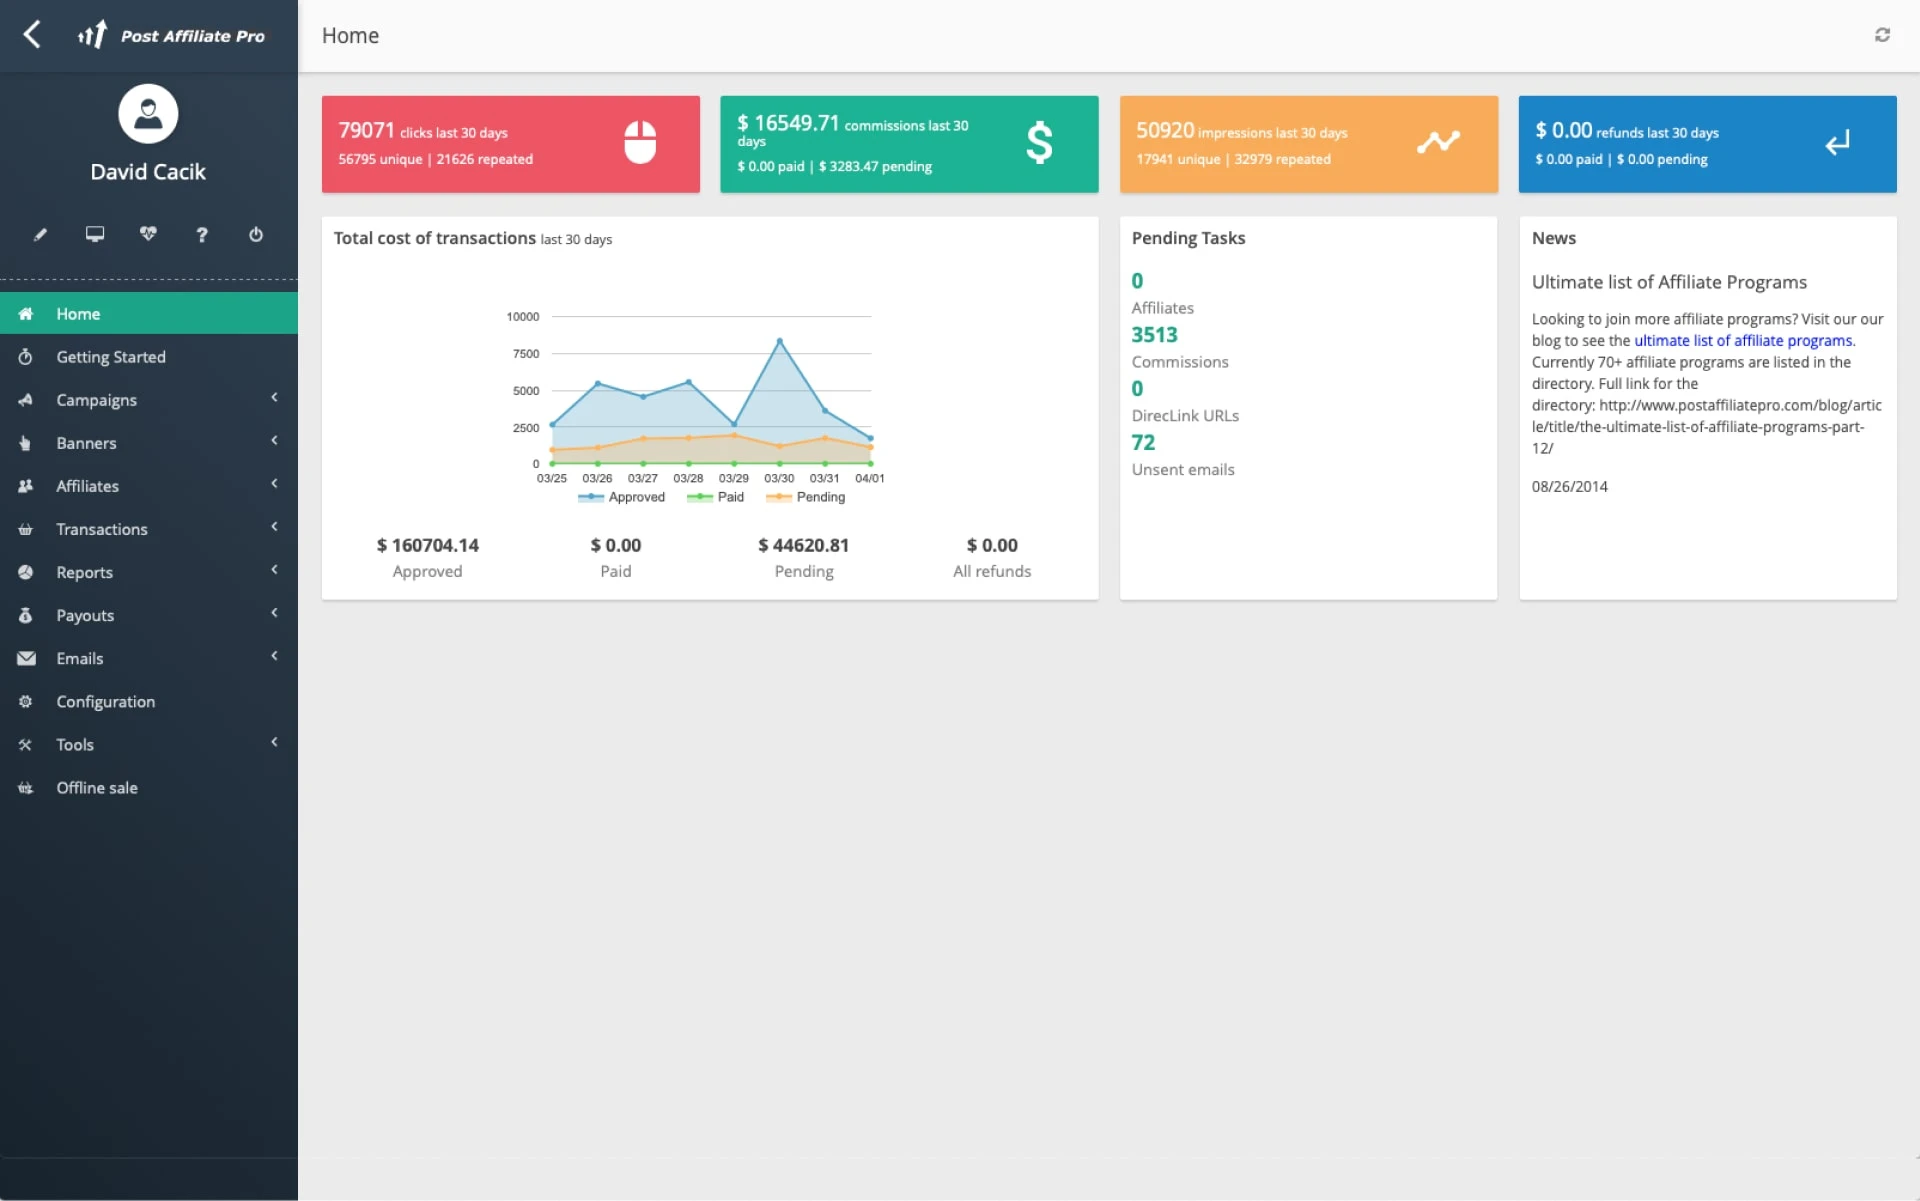
Task: Click the 3513 pending Commissions count
Action: (1154, 335)
